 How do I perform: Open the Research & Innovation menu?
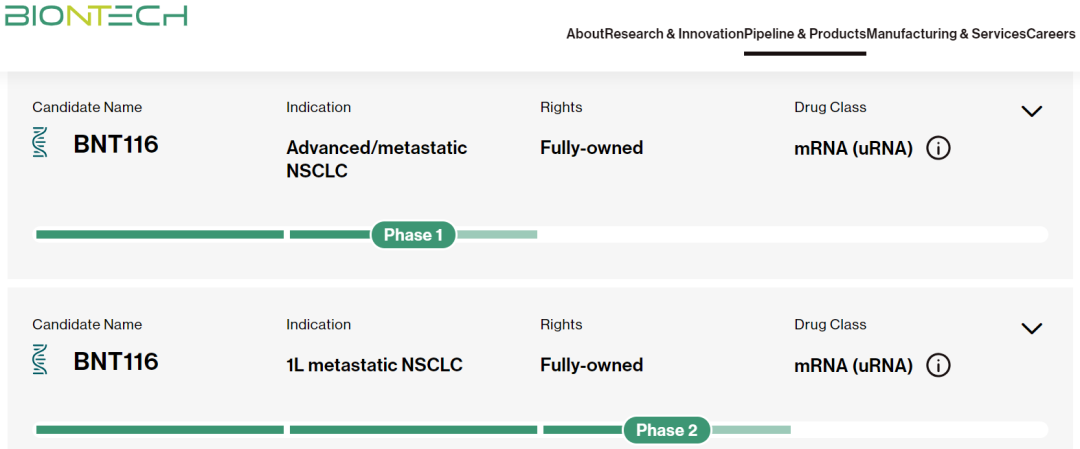[x=674, y=34]
